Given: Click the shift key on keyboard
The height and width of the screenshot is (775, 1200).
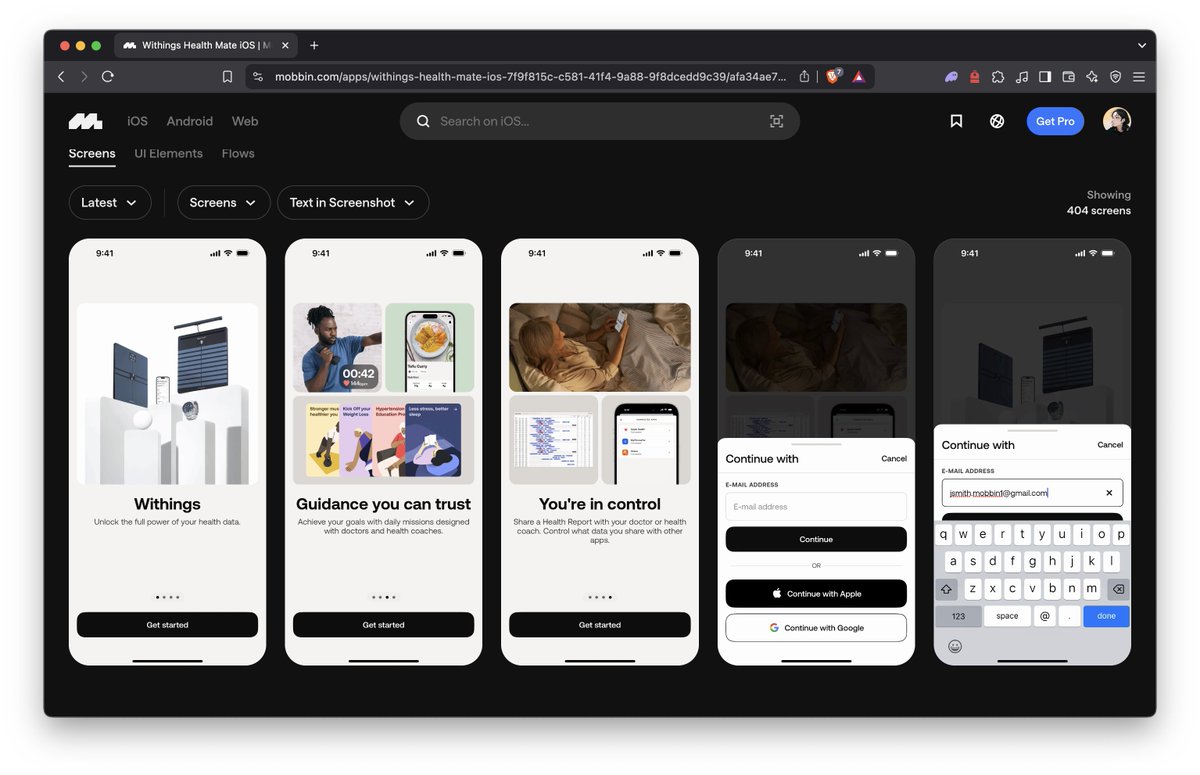Looking at the screenshot, I should point(947,589).
